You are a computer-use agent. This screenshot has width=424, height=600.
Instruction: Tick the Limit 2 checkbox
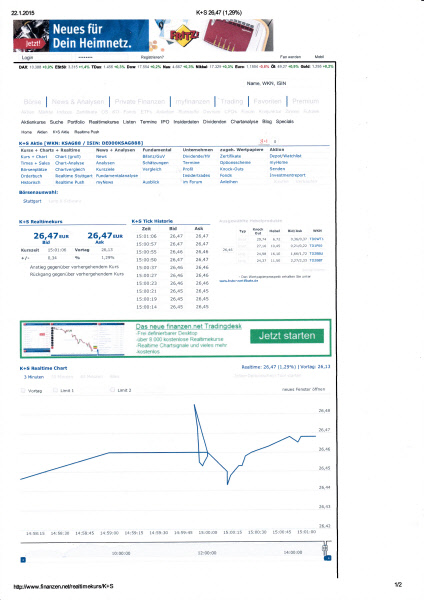click(x=113, y=390)
